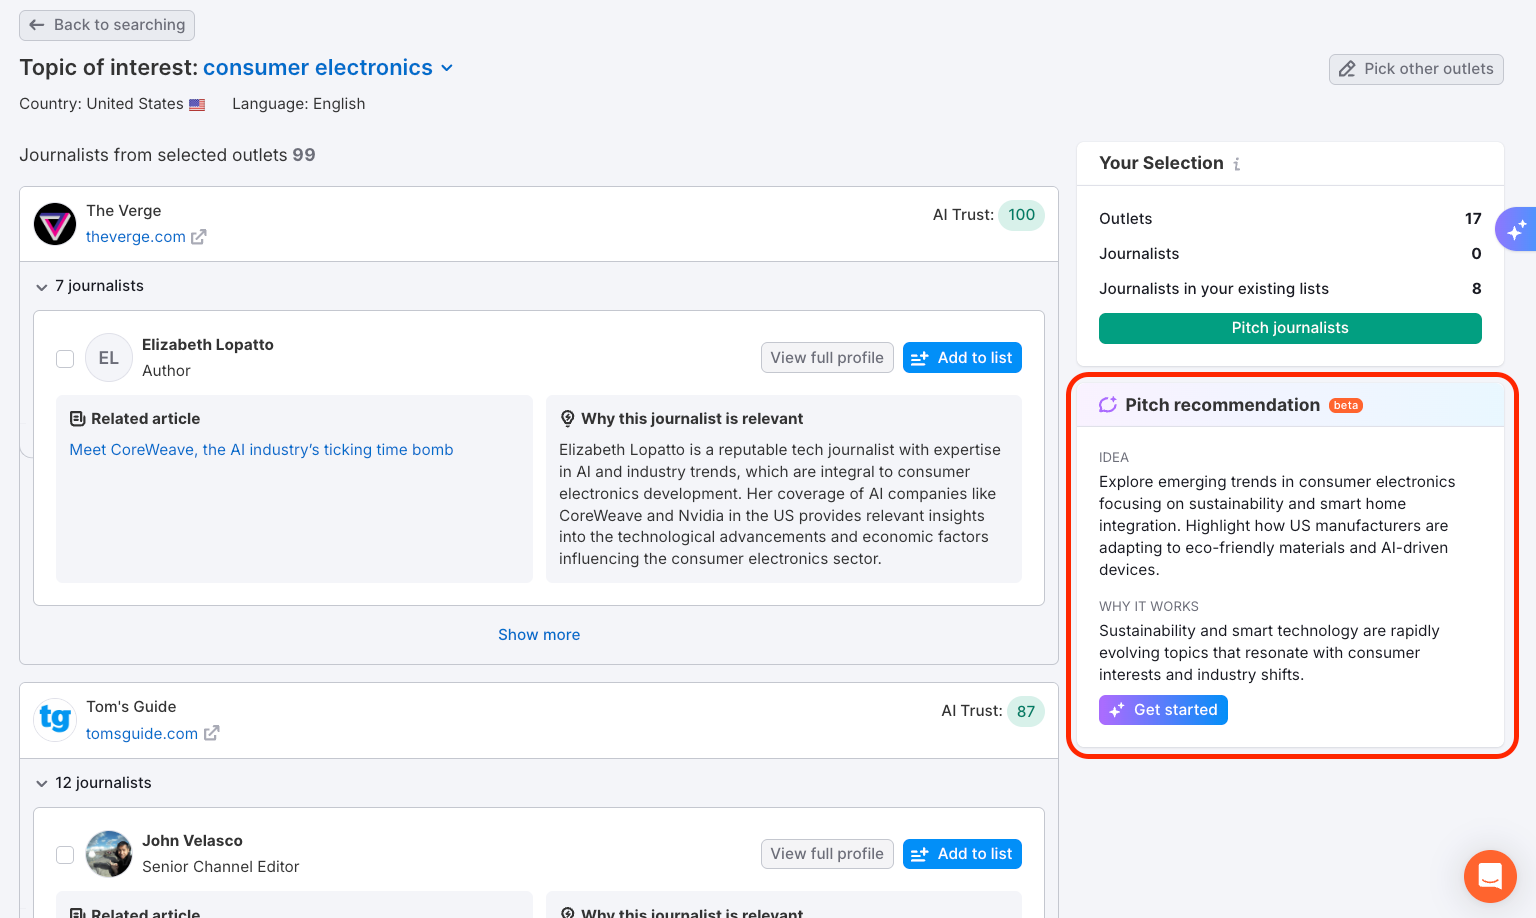
Task: Open the orange chat support widget
Action: click(x=1489, y=876)
